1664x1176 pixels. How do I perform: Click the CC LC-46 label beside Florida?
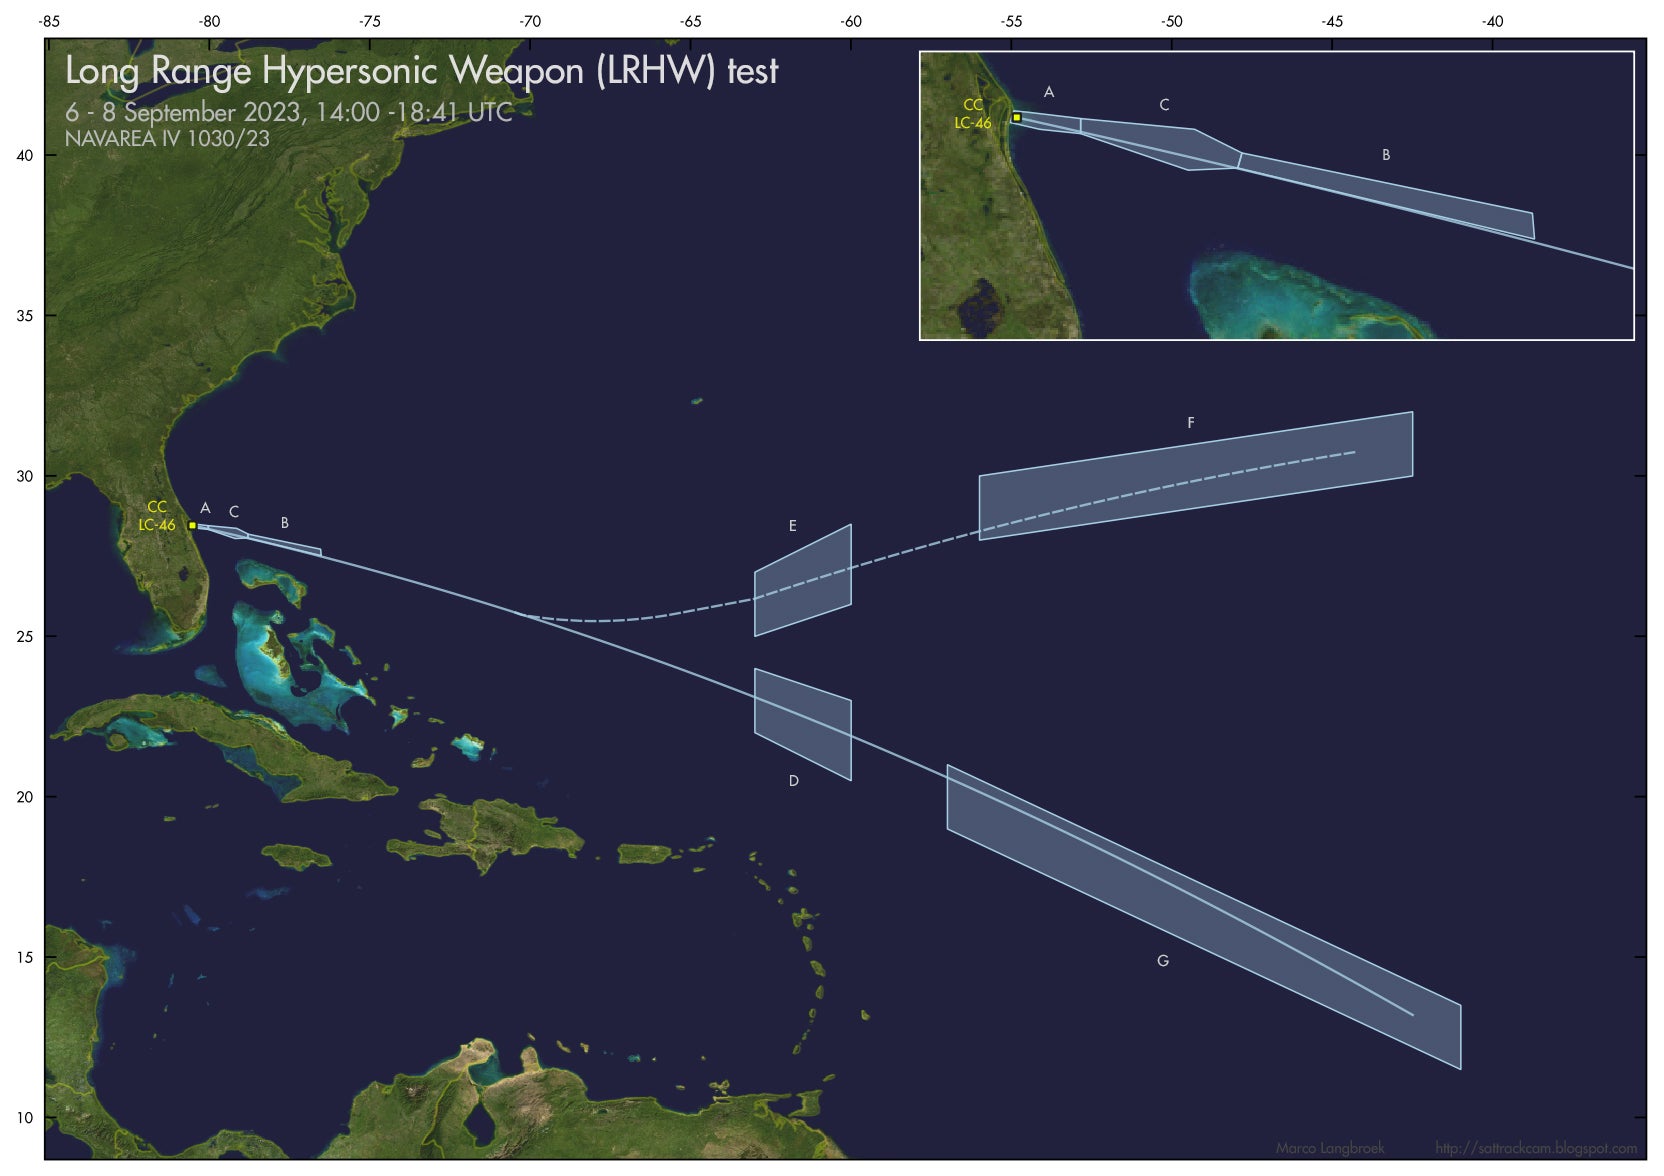tap(157, 516)
